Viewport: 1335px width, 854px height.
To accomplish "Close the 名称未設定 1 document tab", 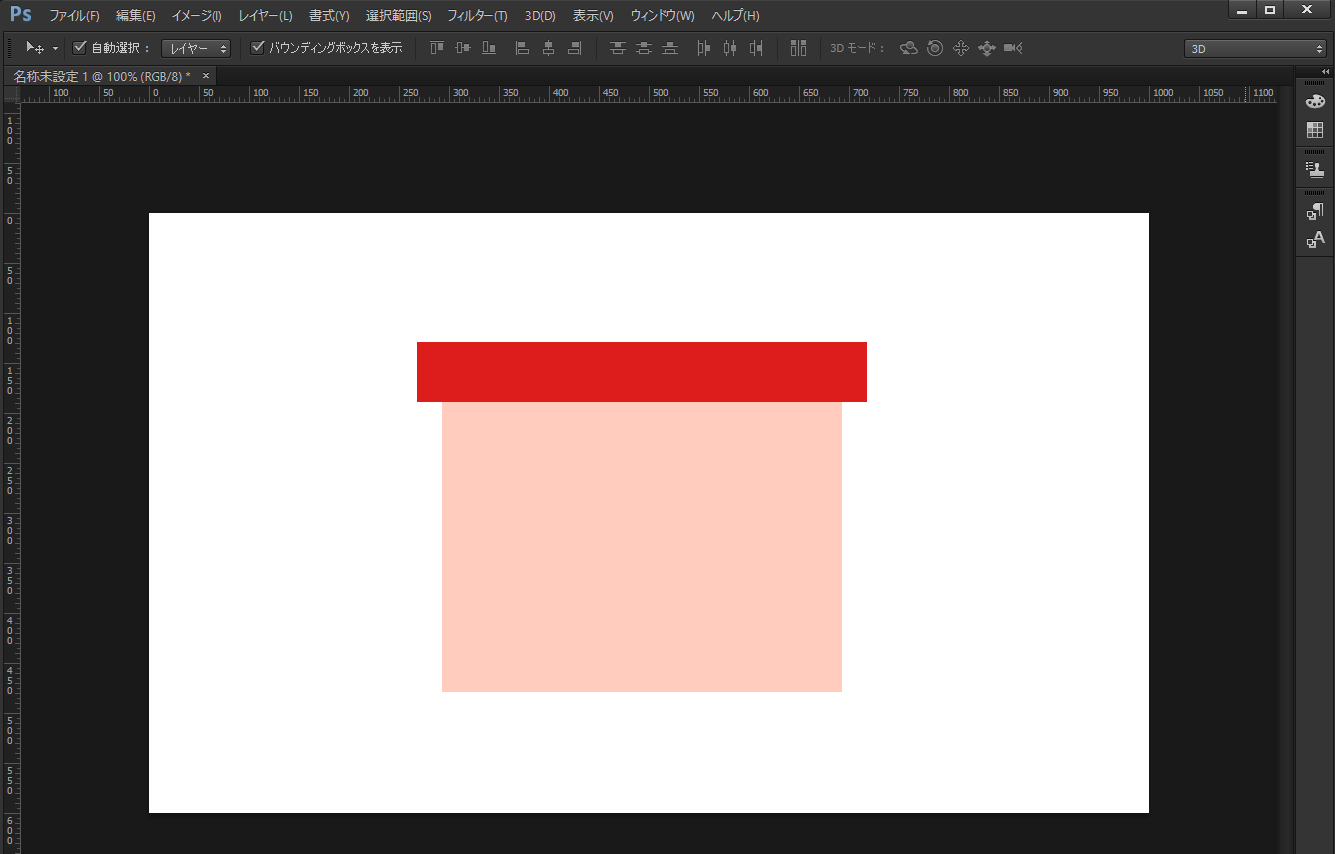I will click(x=206, y=76).
